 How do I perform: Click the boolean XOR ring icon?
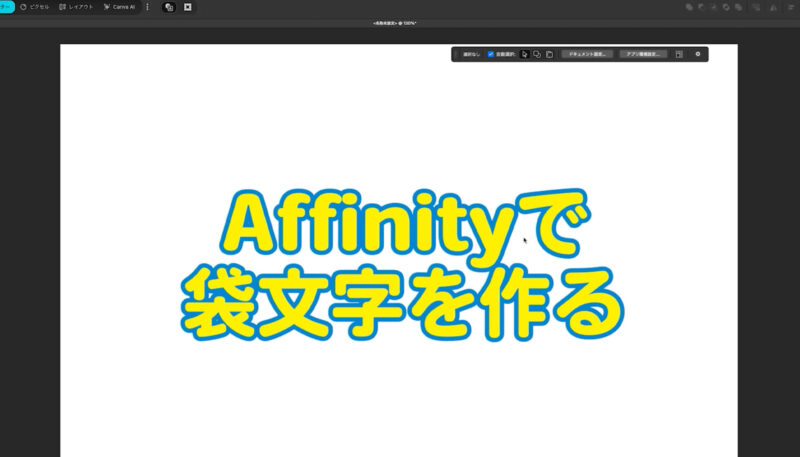[x=726, y=7]
